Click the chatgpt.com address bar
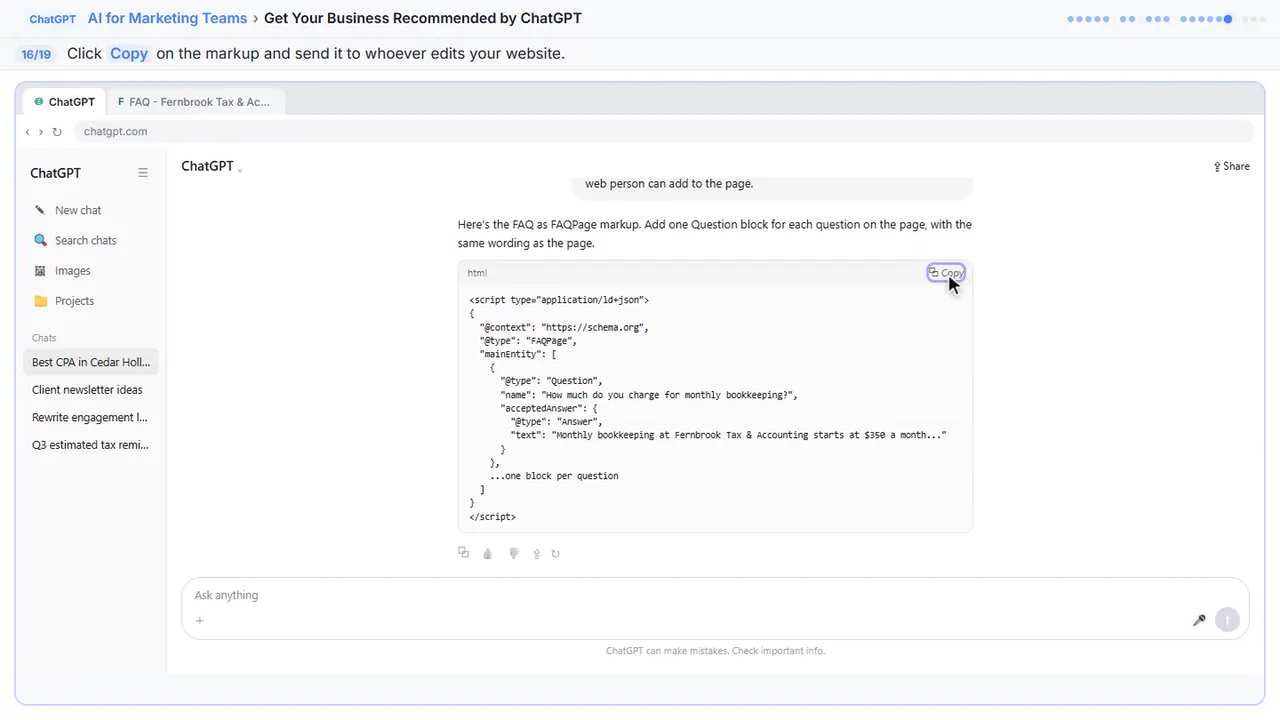The width and height of the screenshot is (1280, 720). [x=664, y=132]
